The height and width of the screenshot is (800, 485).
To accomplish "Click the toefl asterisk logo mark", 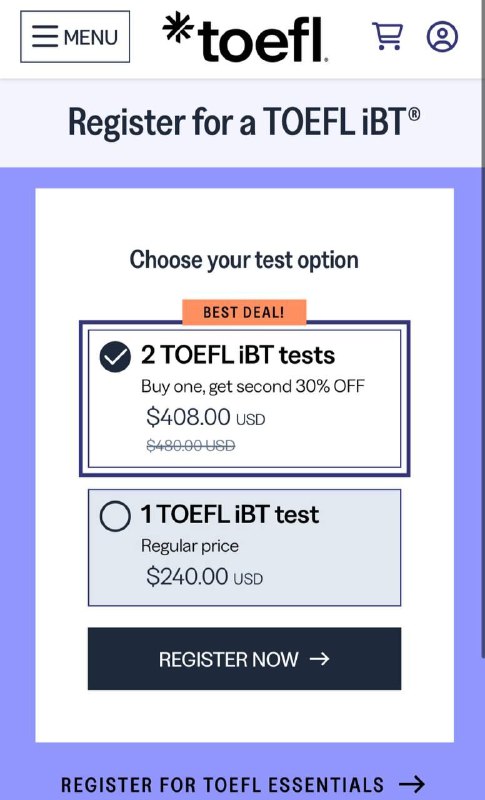I will (x=177, y=27).
